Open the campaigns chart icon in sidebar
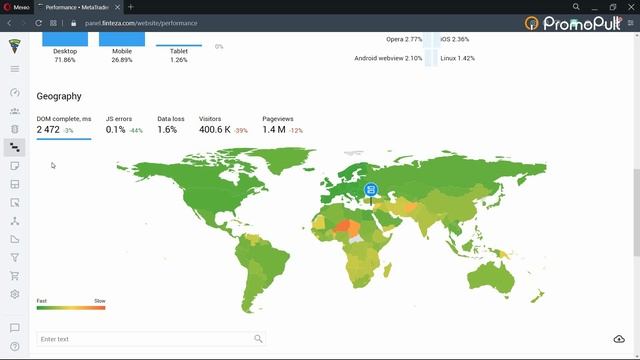 (15, 239)
